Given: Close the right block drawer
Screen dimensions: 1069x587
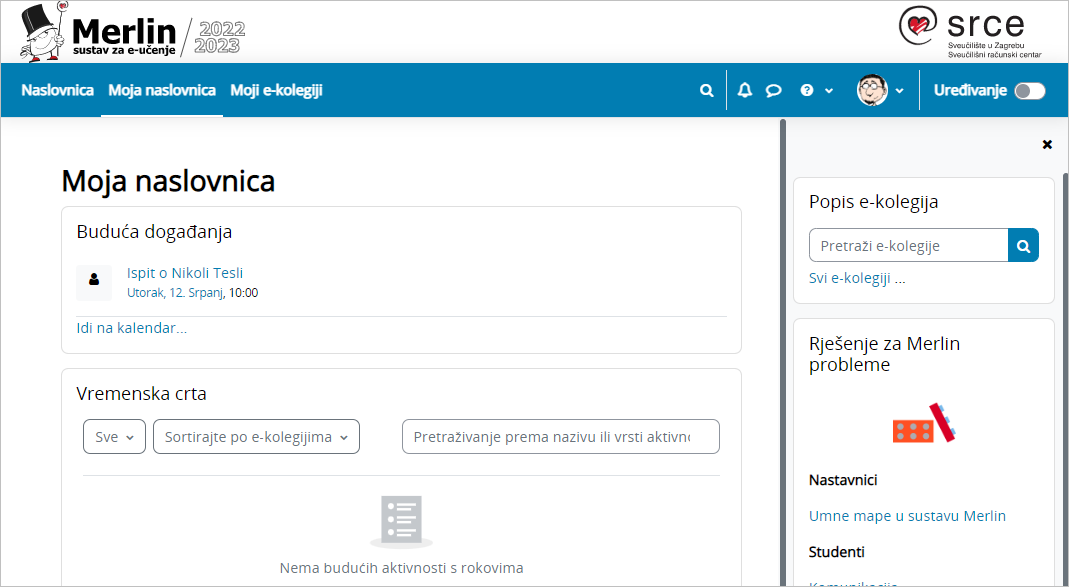Looking at the screenshot, I should pyautogui.click(x=1047, y=145).
